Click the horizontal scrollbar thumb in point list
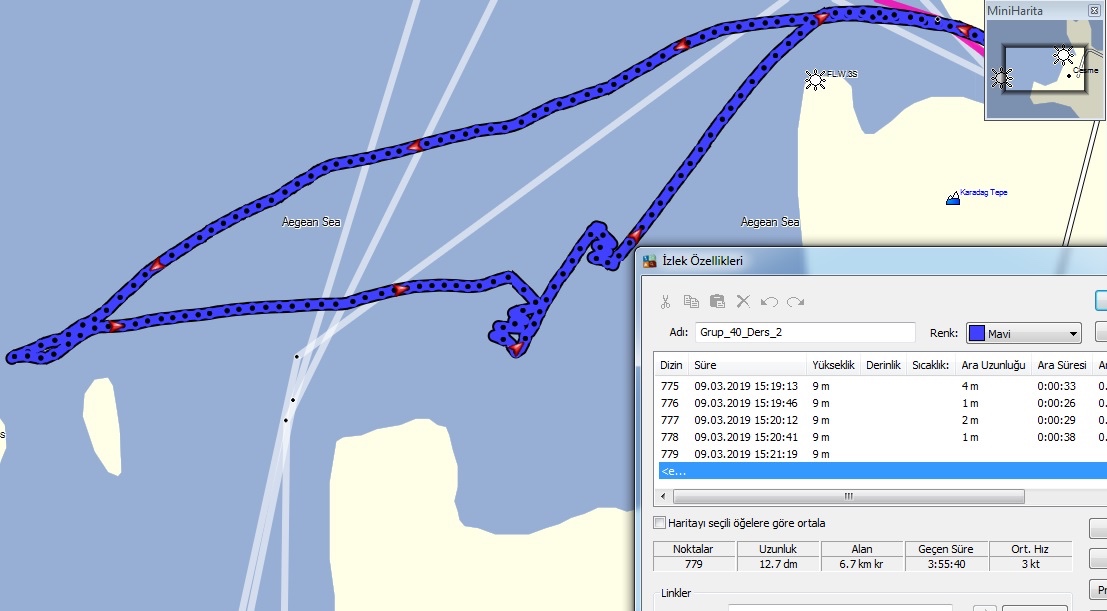The height and width of the screenshot is (611, 1107). (x=848, y=497)
